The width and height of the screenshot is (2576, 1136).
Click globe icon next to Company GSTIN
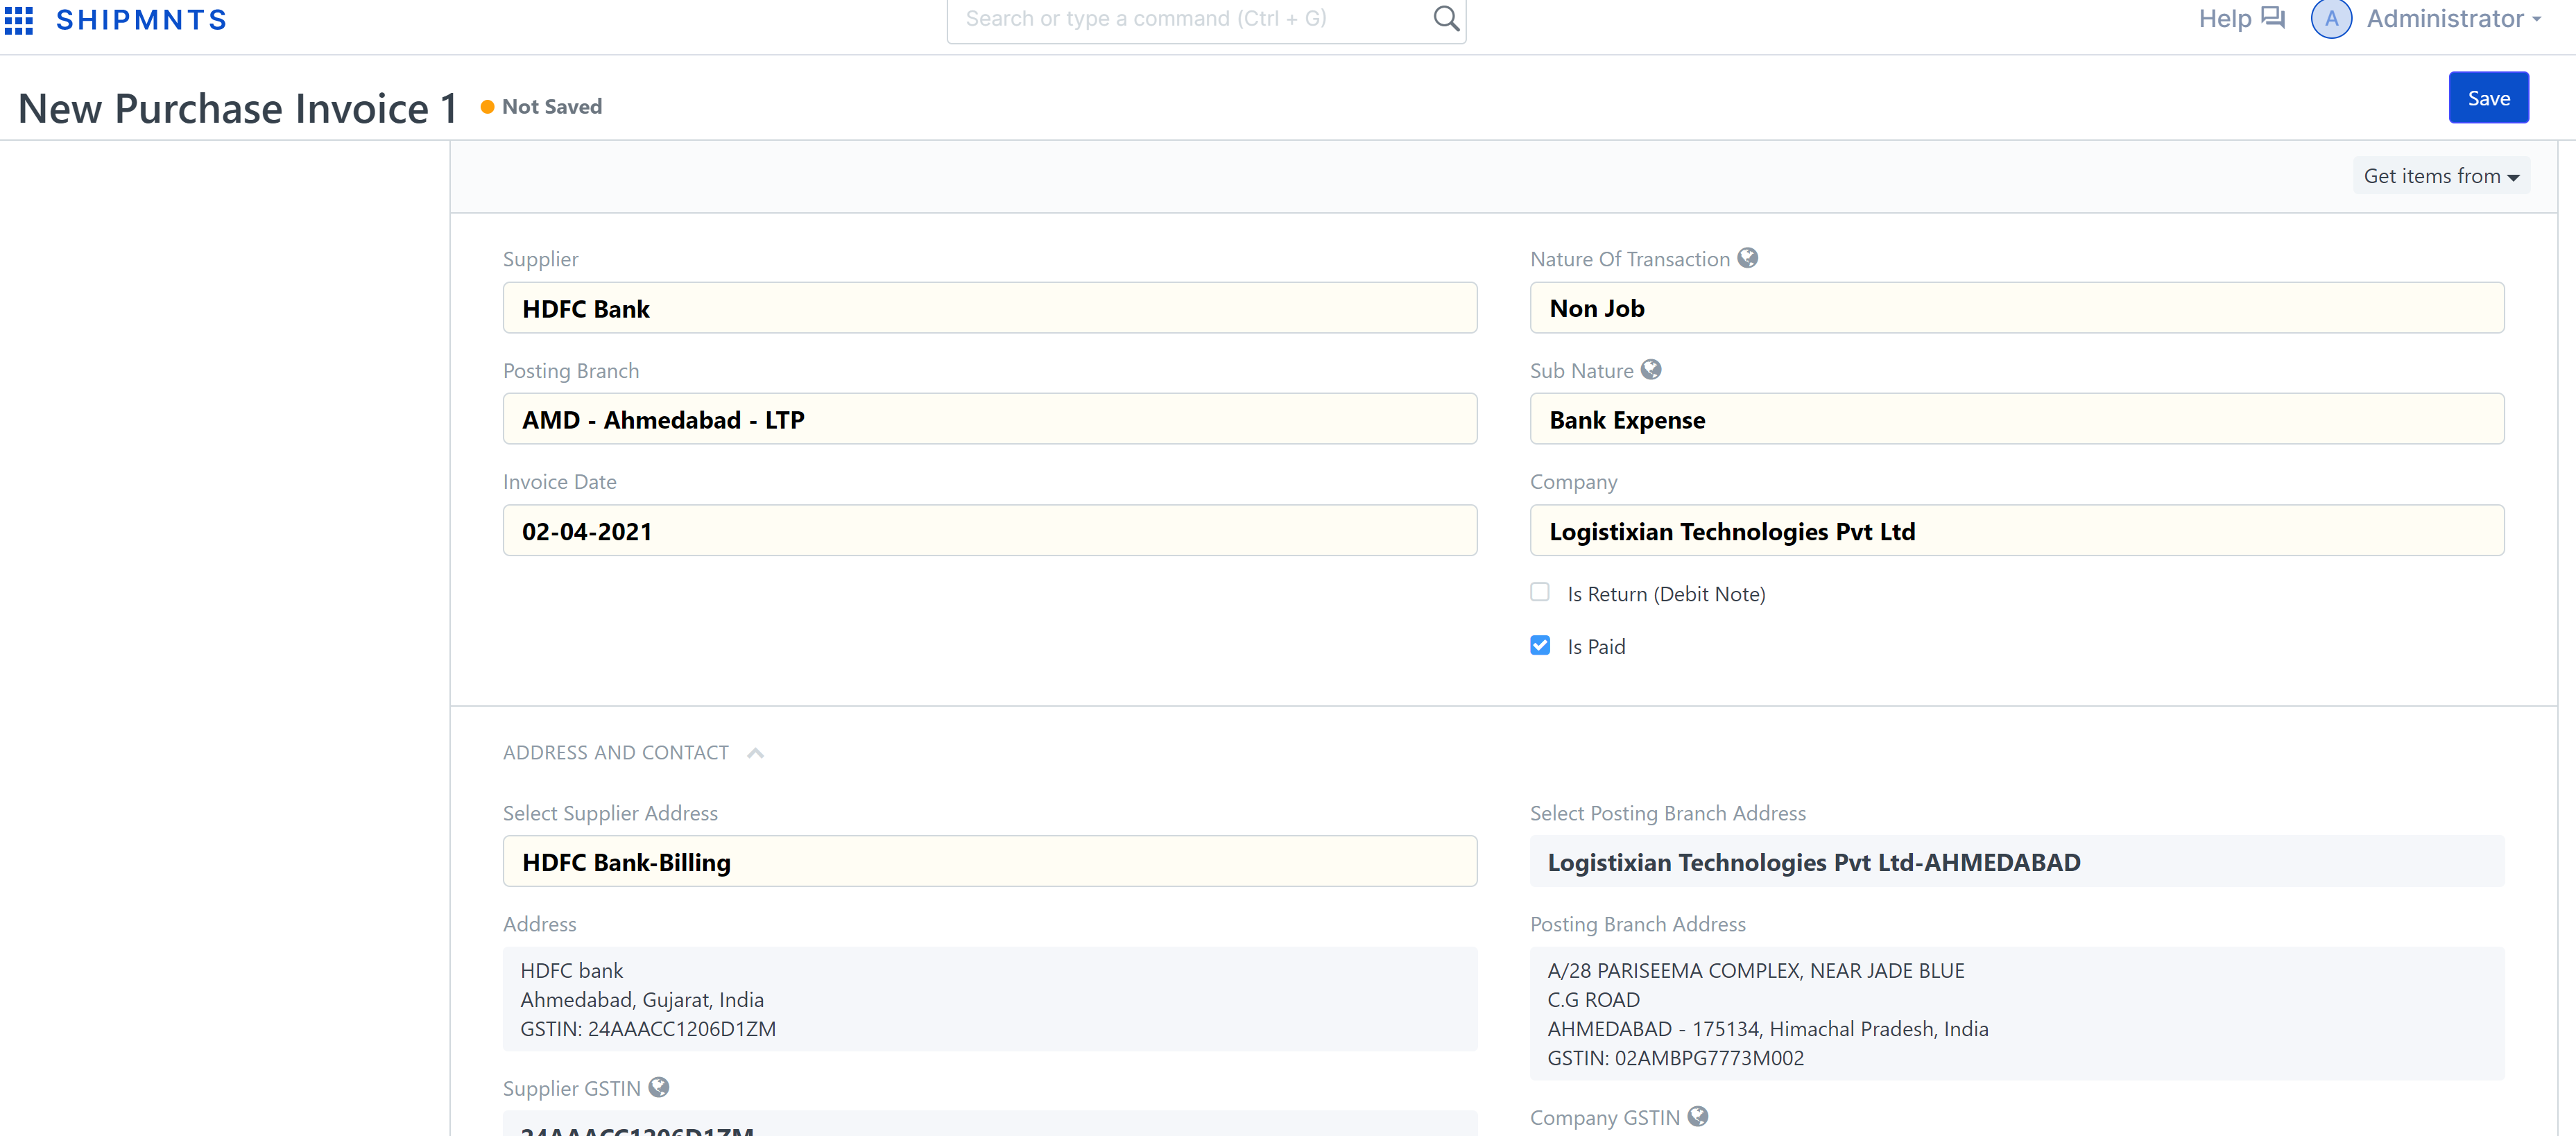1697,1116
